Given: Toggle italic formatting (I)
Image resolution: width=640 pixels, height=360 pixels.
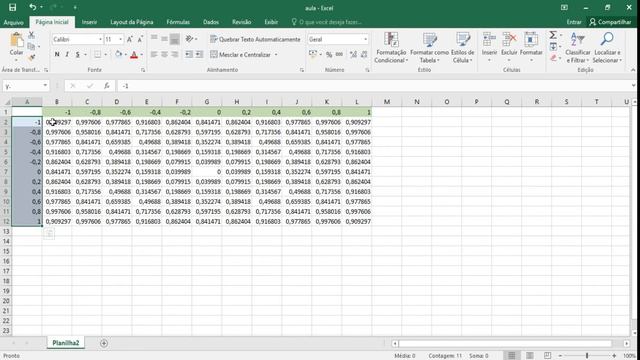Looking at the screenshot, I should click(x=67, y=54).
